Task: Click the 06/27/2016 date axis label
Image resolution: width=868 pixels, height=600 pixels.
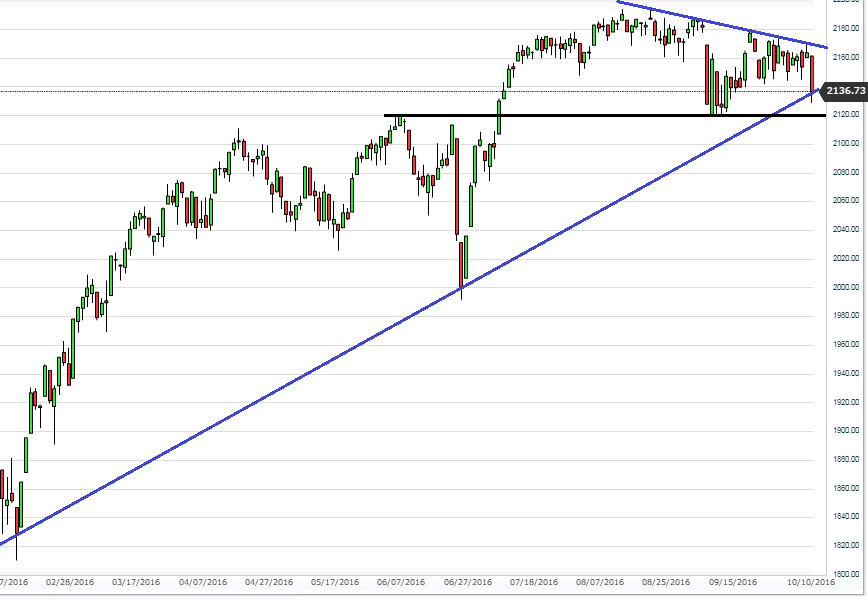Action: coord(468,582)
